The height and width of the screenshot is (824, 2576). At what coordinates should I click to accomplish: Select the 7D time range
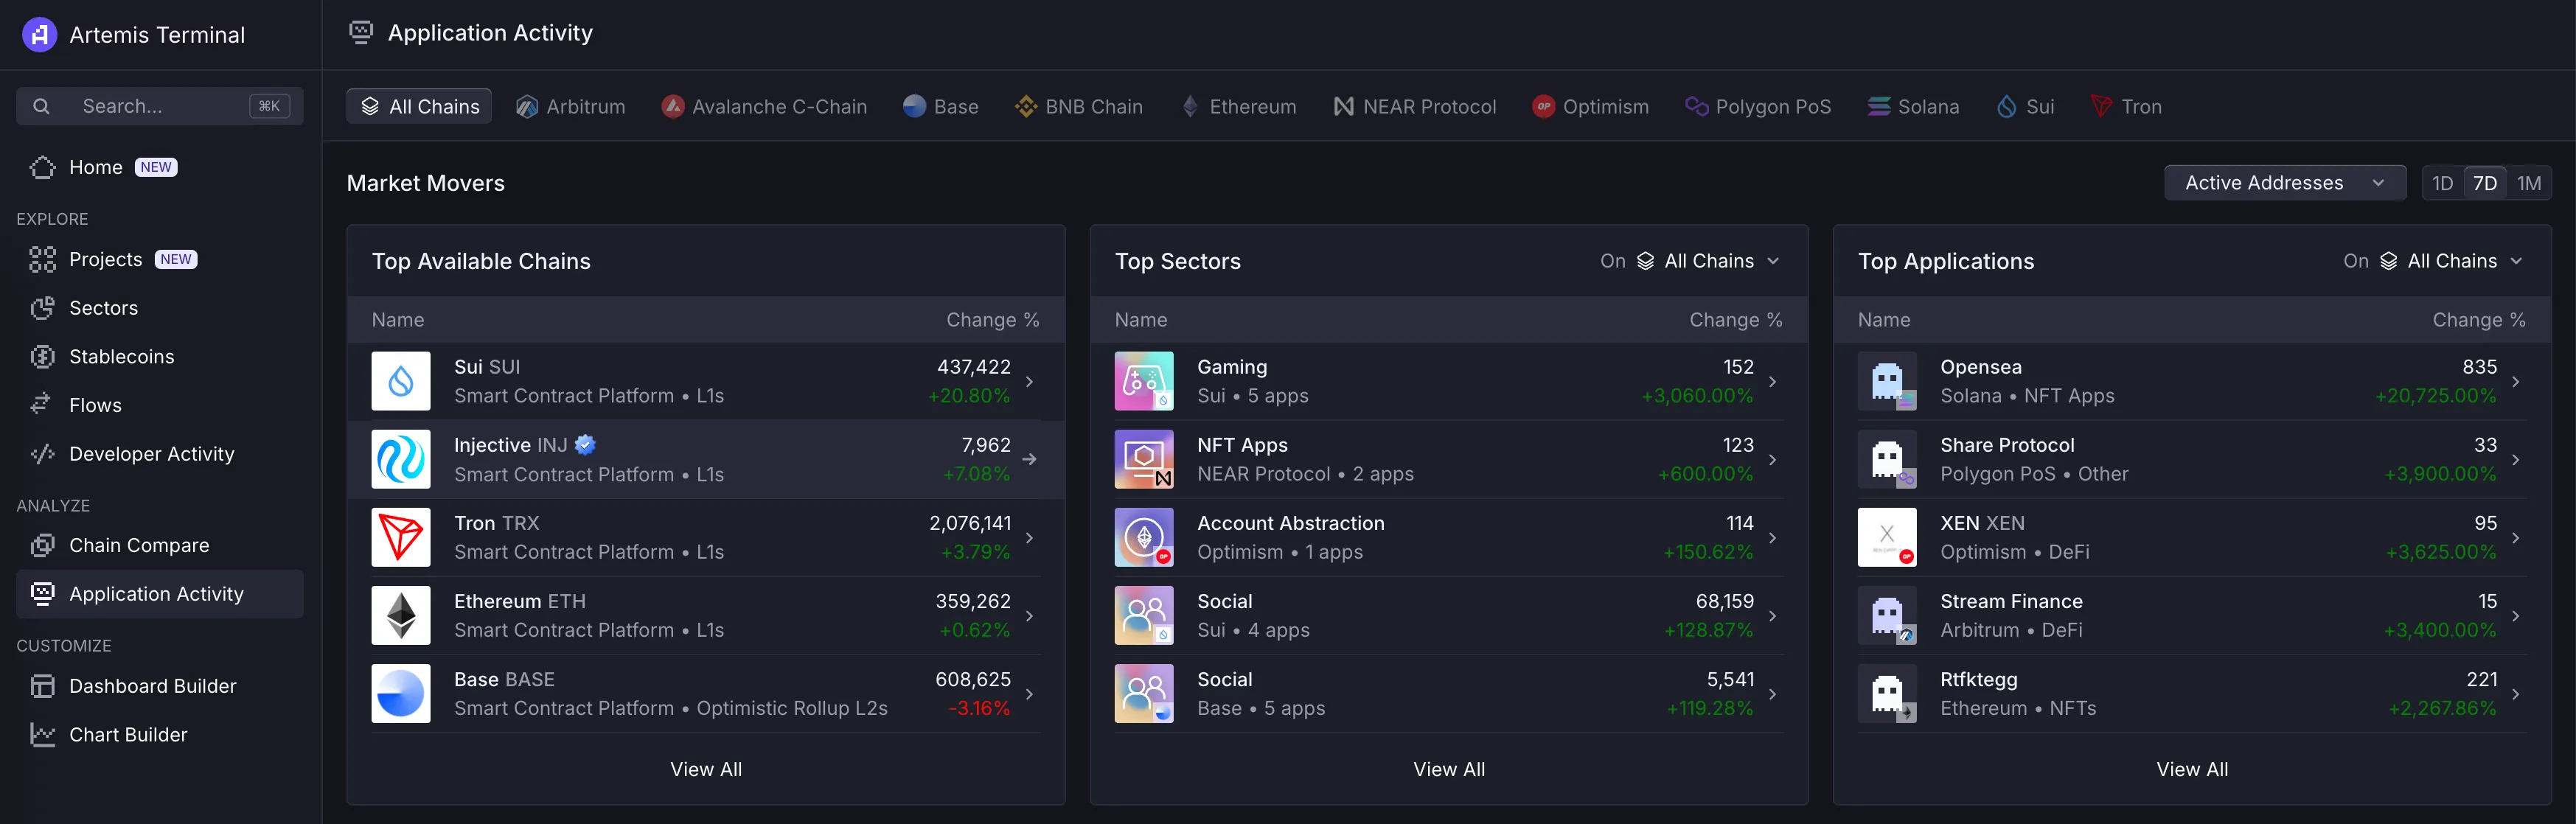click(x=2485, y=183)
